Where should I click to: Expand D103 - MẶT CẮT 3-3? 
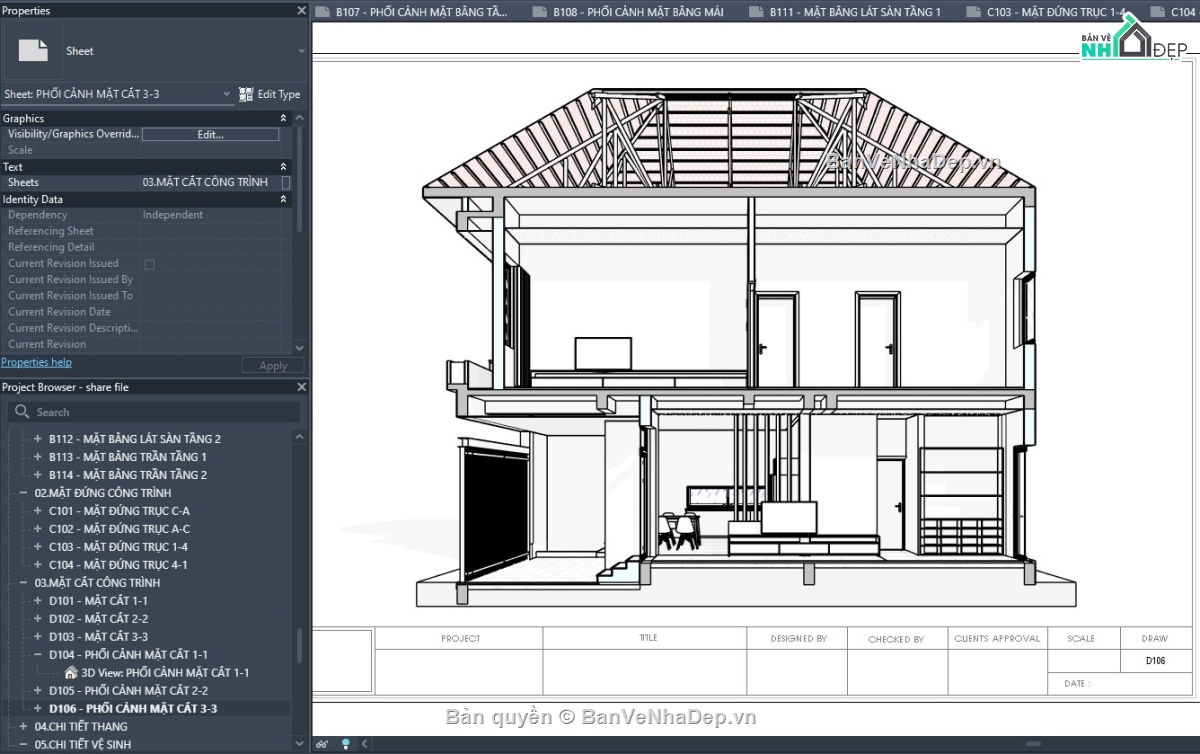pos(38,637)
